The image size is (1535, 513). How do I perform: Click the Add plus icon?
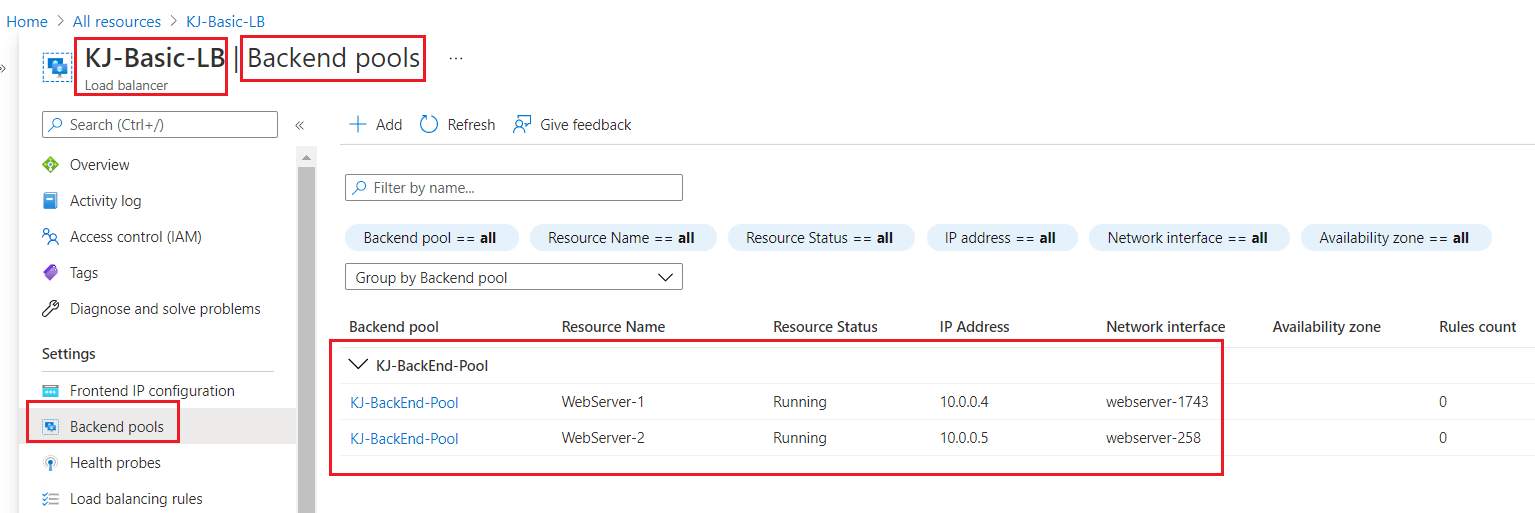[357, 124]
